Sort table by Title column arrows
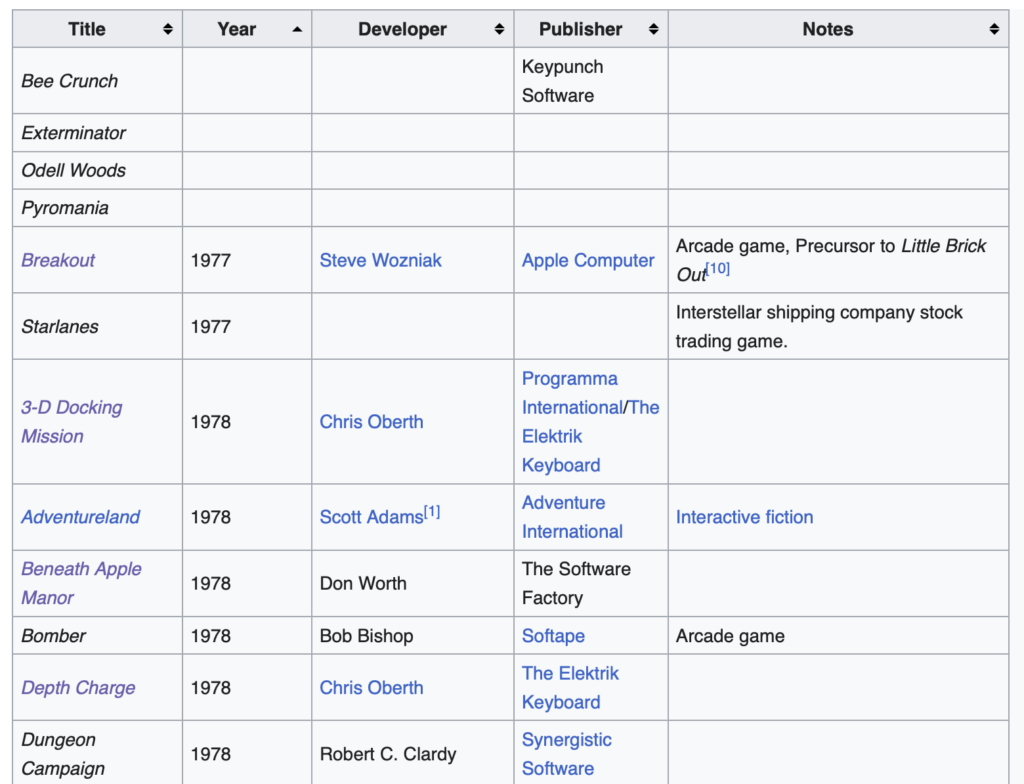The width and height of the screenshot is (1024, 784). (x=168, y=29)
